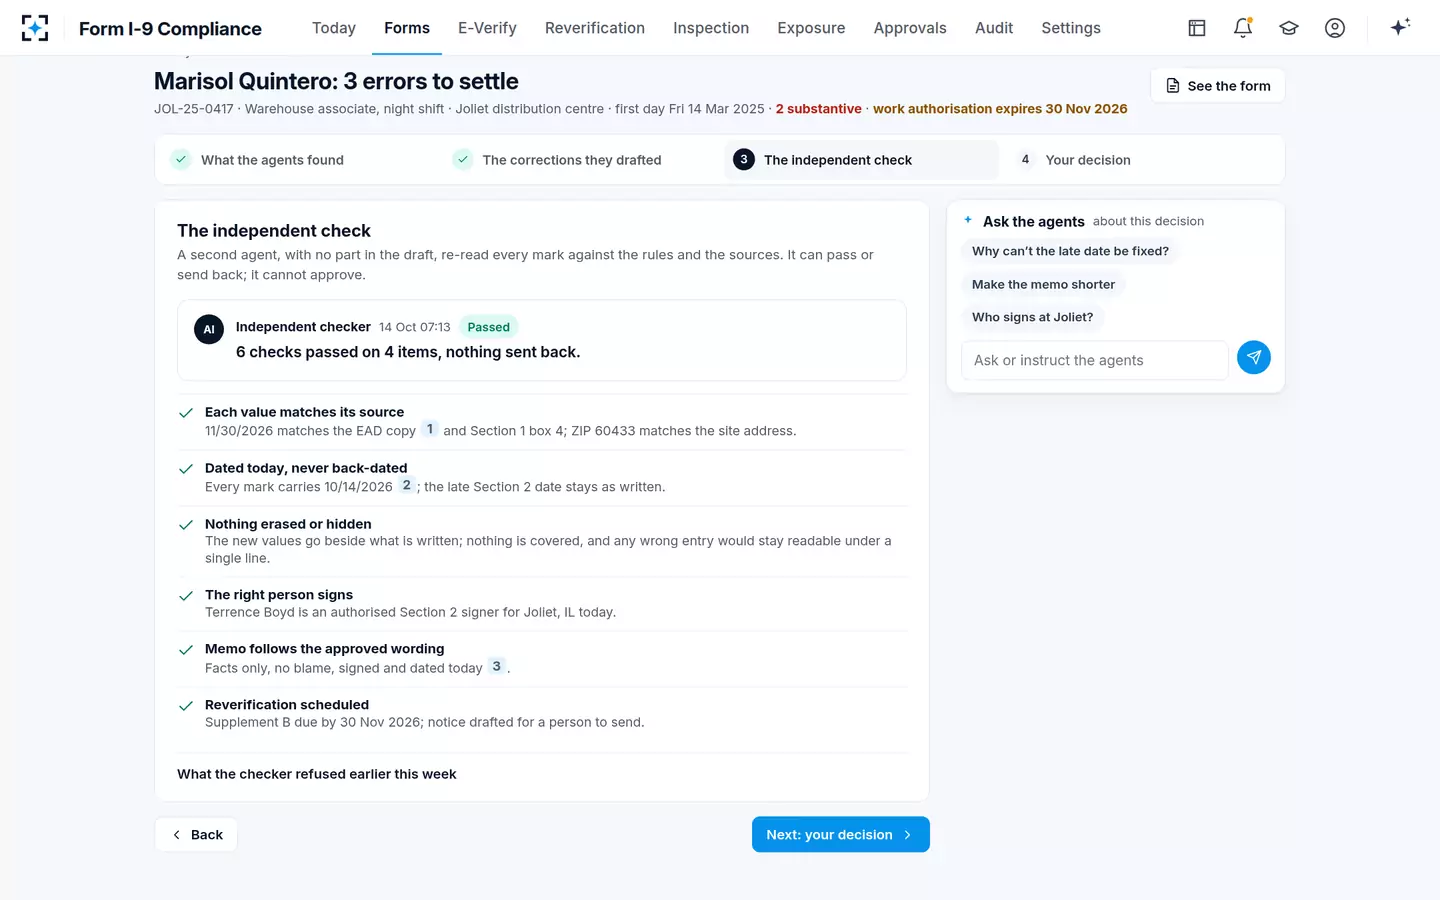
Task: Click the Back button
Action: click(196, 835)
